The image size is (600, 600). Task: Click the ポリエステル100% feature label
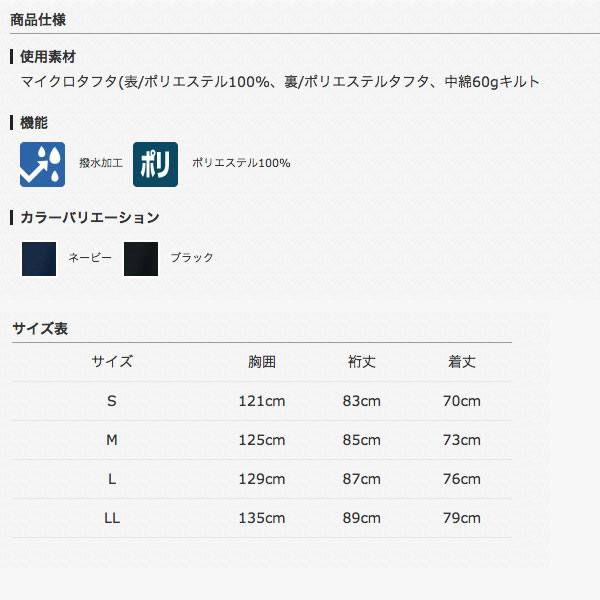pos(241,163)
